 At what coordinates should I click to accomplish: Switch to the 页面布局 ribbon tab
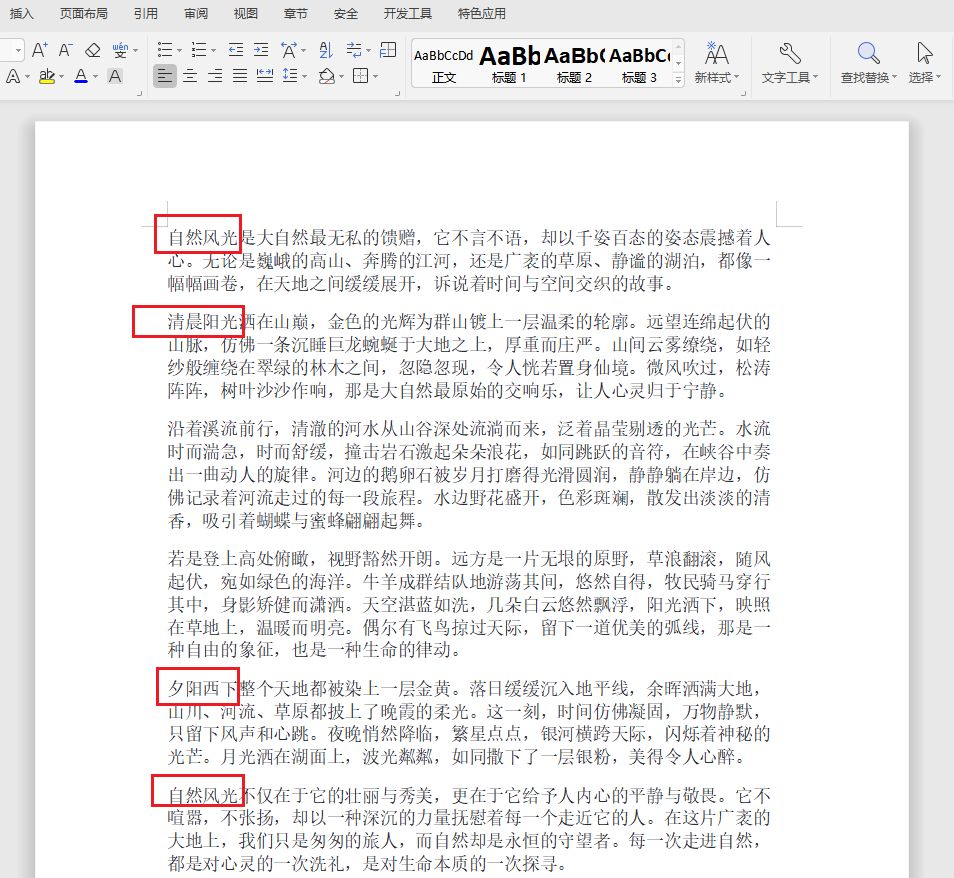coord(84,13)
